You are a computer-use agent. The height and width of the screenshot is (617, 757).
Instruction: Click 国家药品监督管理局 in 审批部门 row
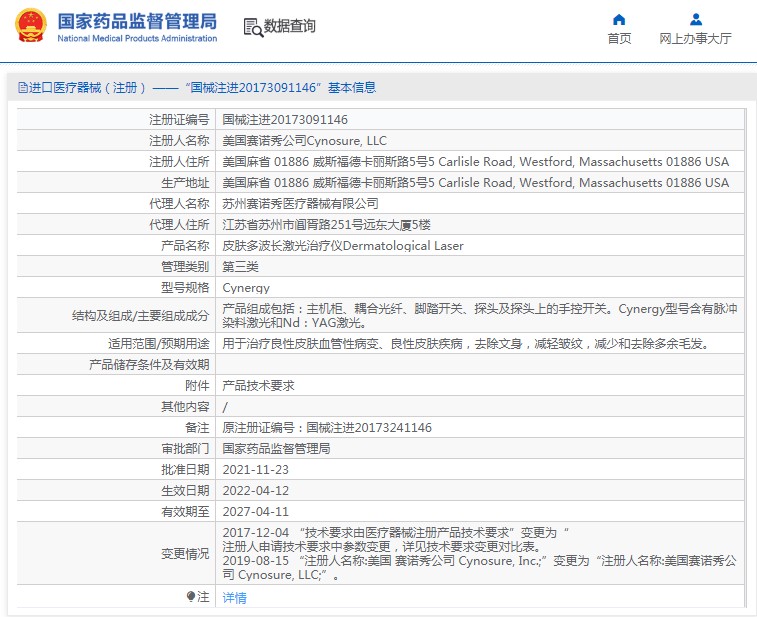tap(276, 449)
